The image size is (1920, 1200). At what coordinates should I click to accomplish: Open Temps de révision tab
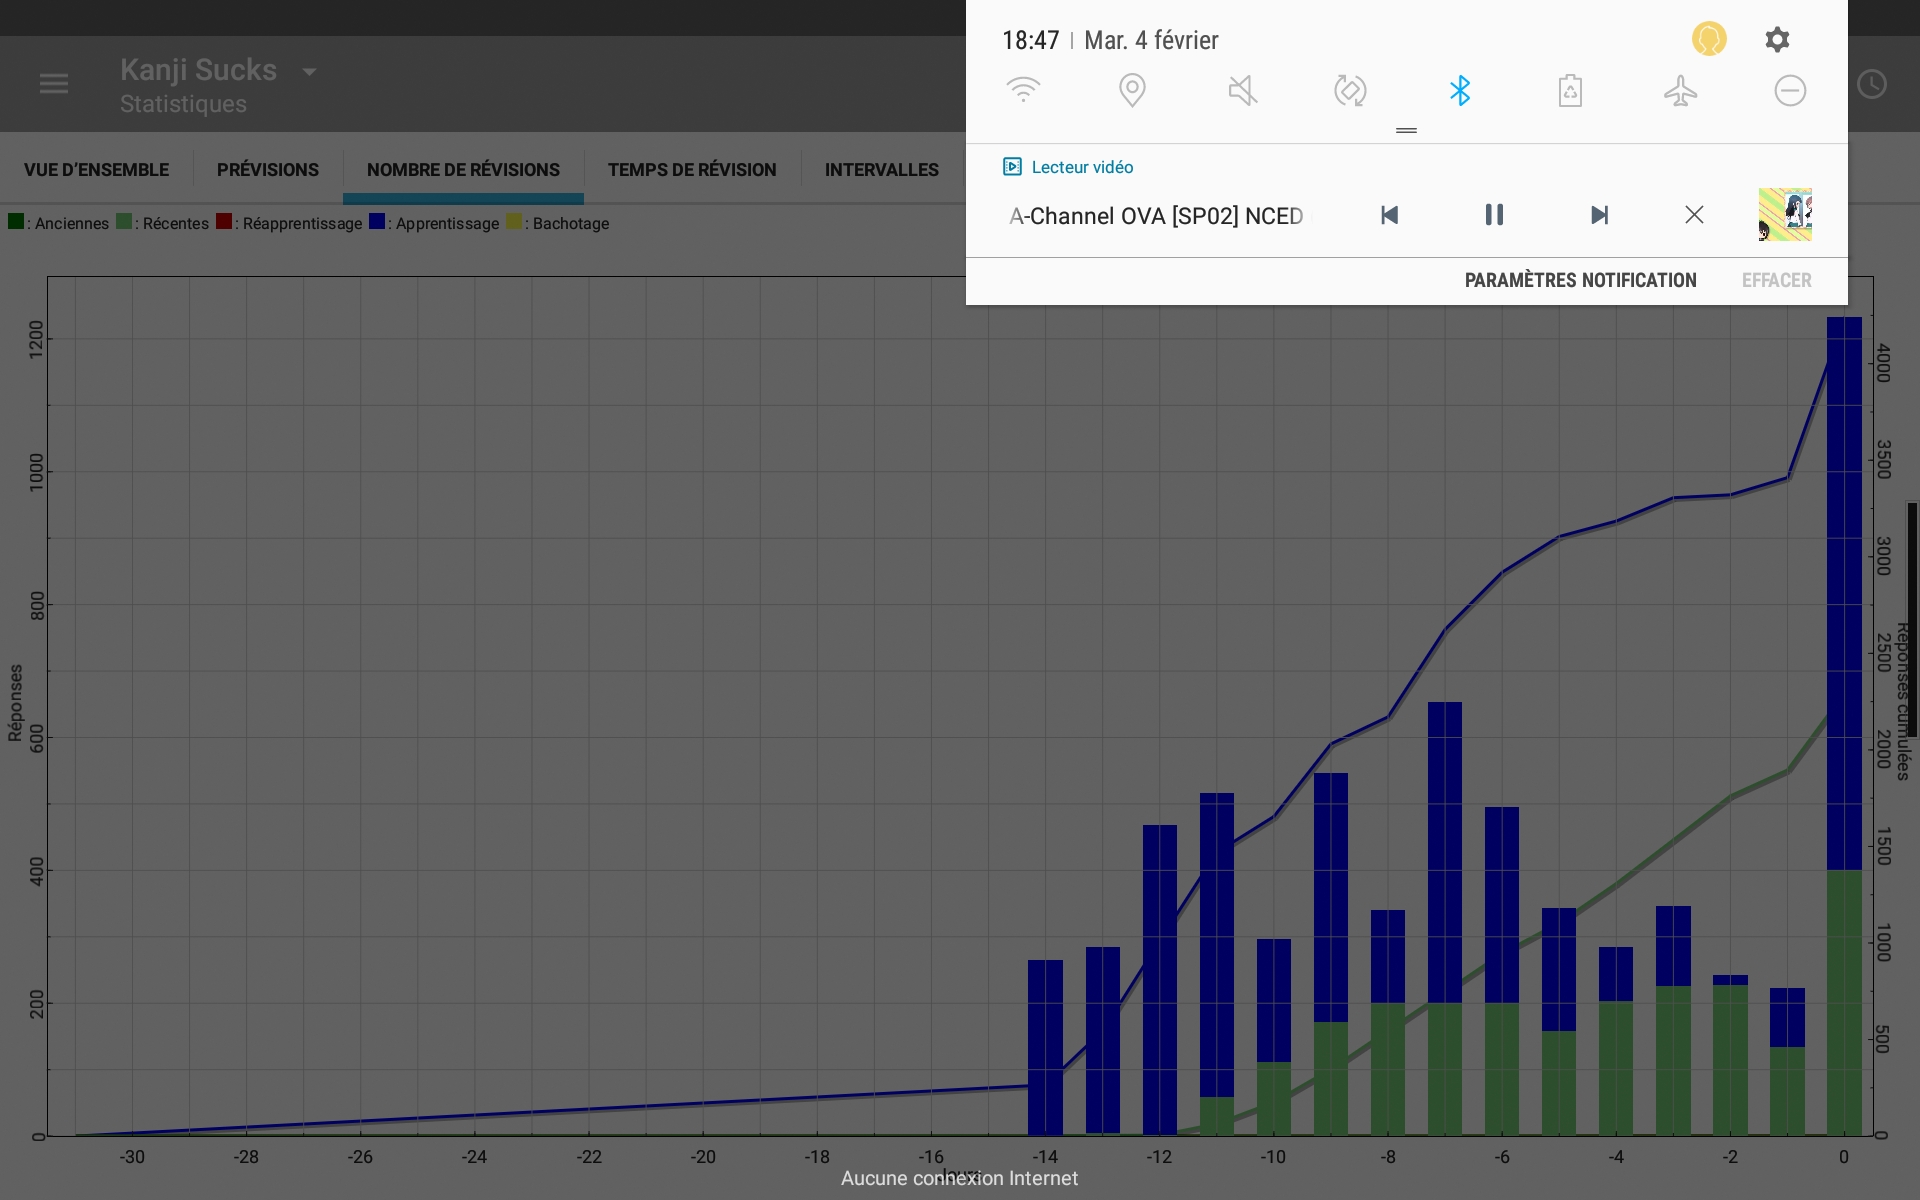click(692, 170)
